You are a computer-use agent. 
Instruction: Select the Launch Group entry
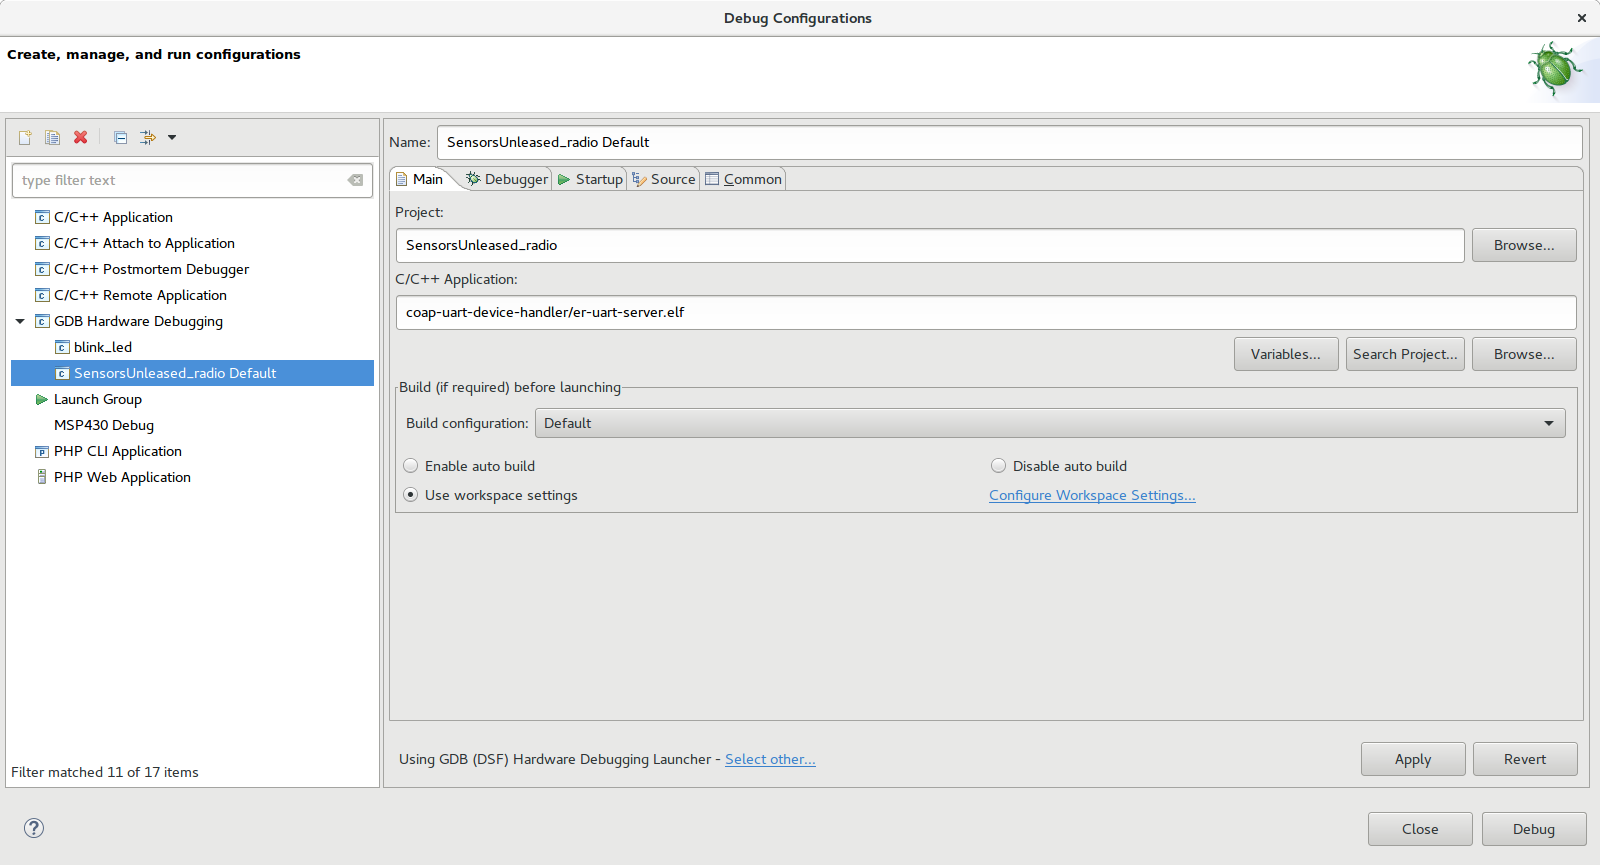(x=98, y=399)
